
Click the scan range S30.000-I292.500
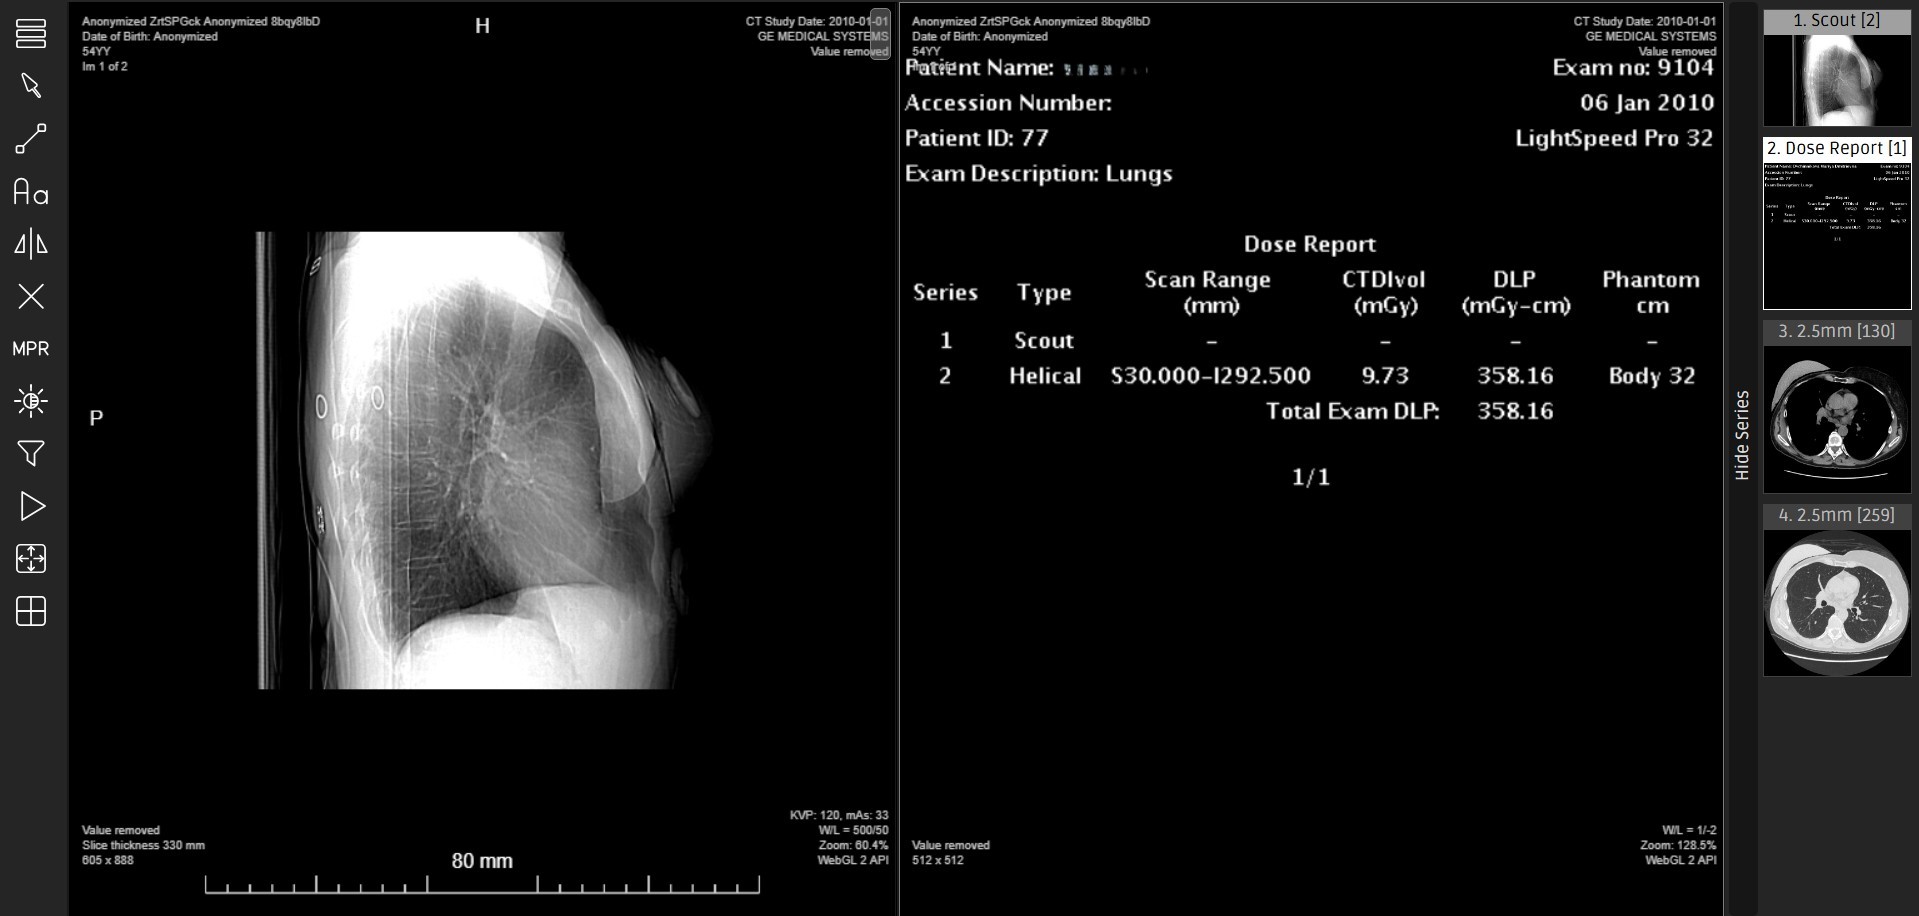1211,376
